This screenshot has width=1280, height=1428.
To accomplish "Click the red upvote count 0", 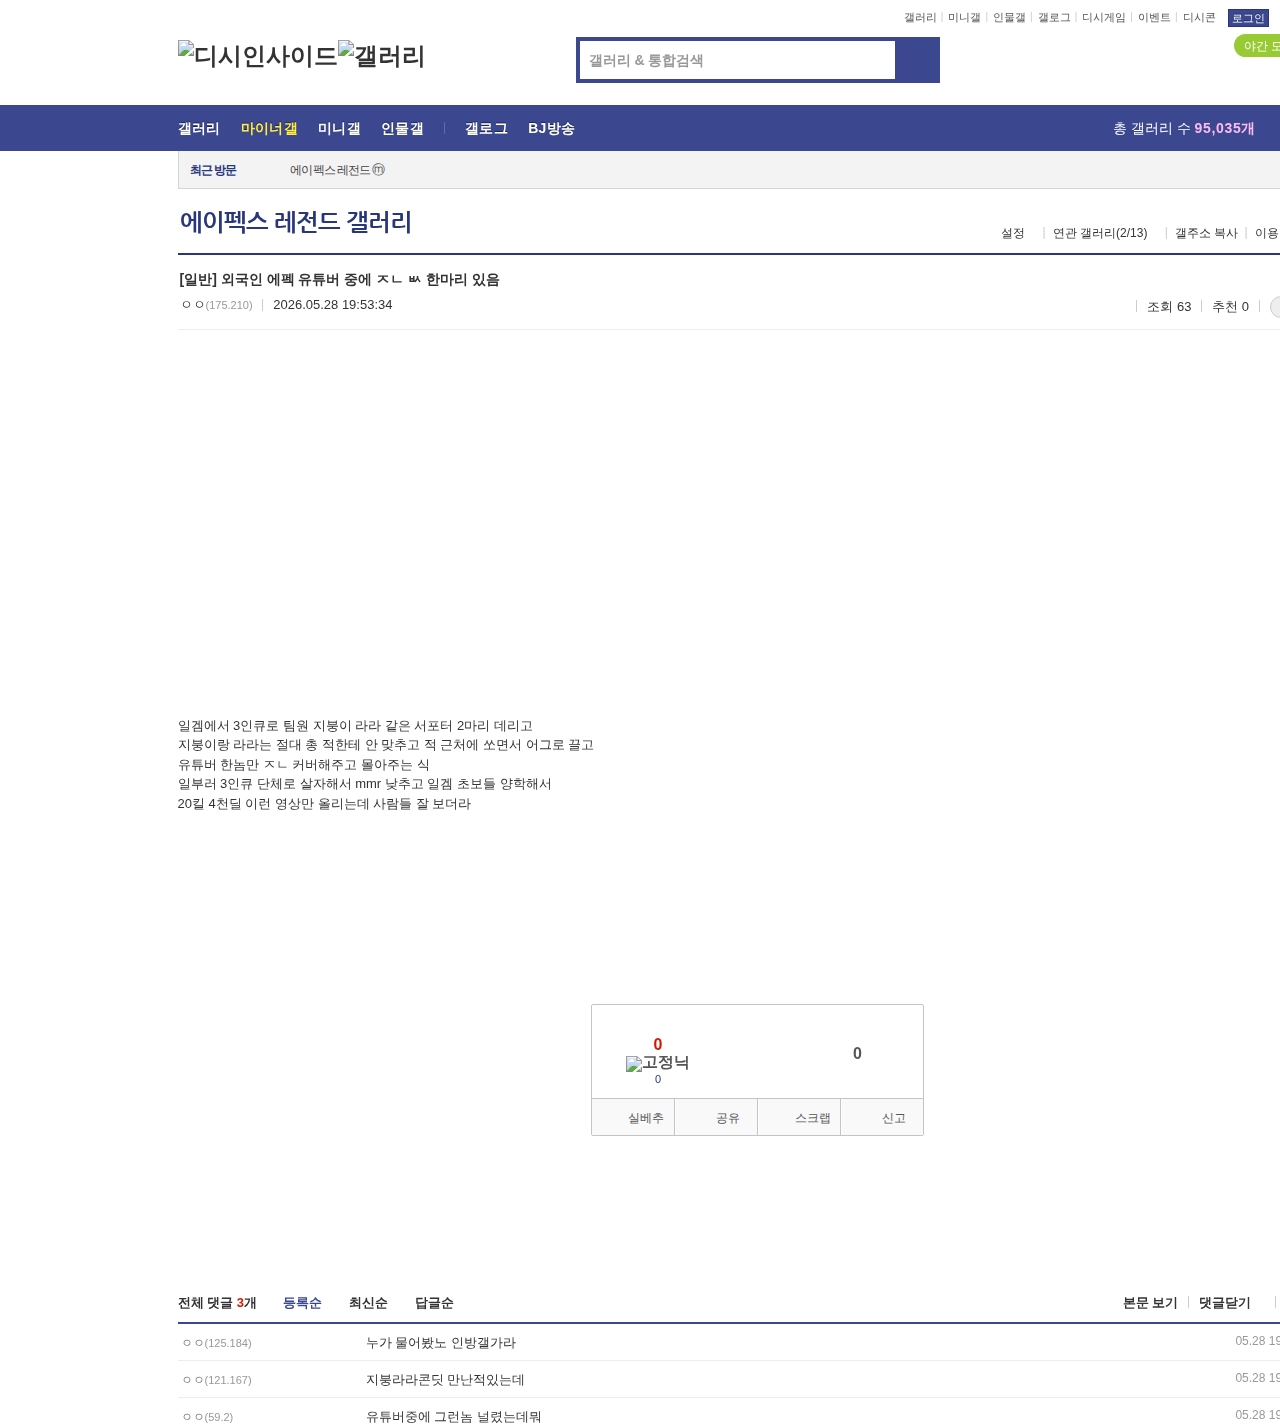I will pos(658,1044).
